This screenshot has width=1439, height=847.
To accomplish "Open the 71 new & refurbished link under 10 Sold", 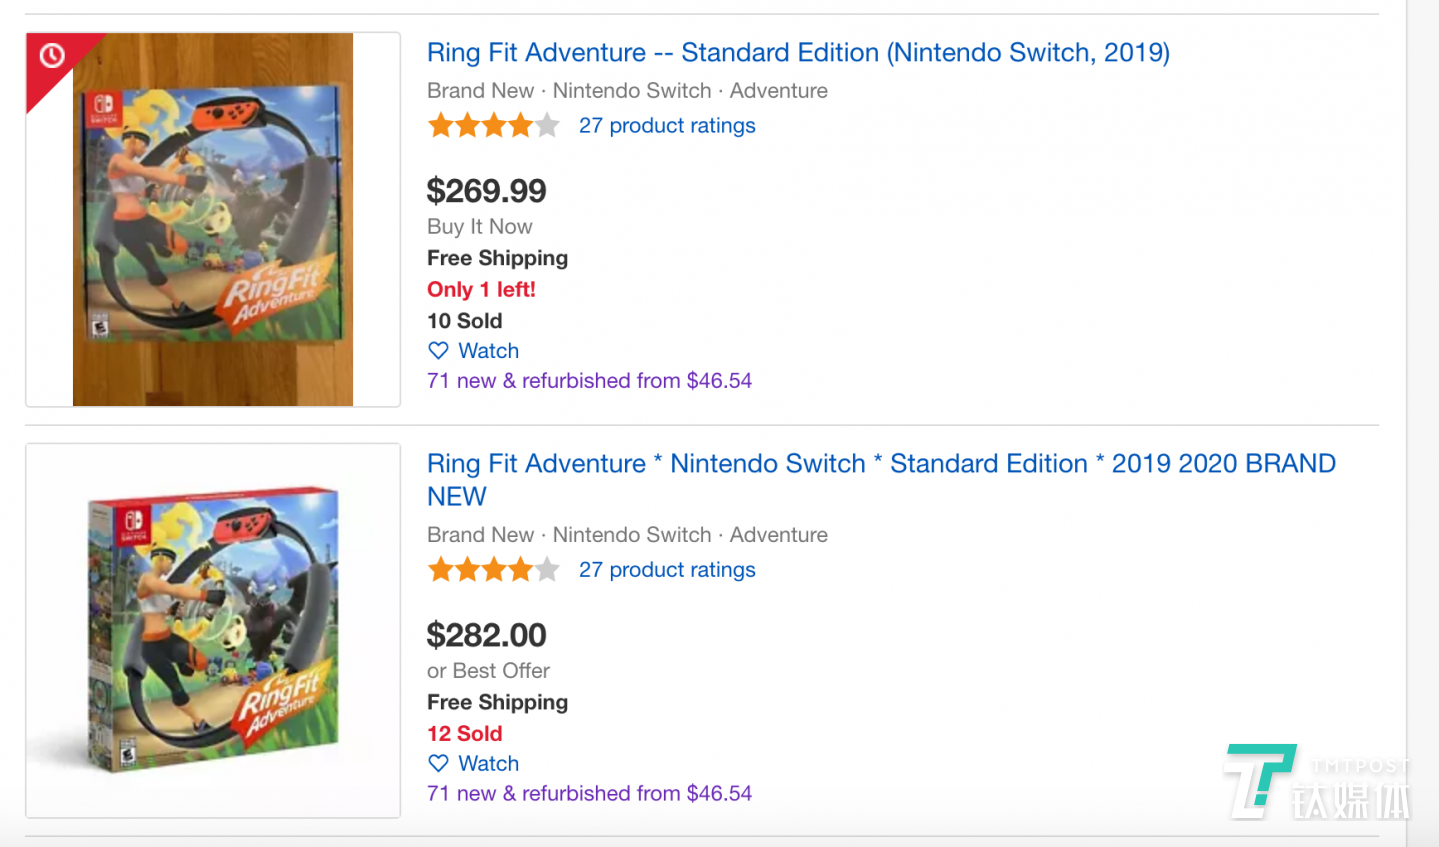I will tap(589, 381).
